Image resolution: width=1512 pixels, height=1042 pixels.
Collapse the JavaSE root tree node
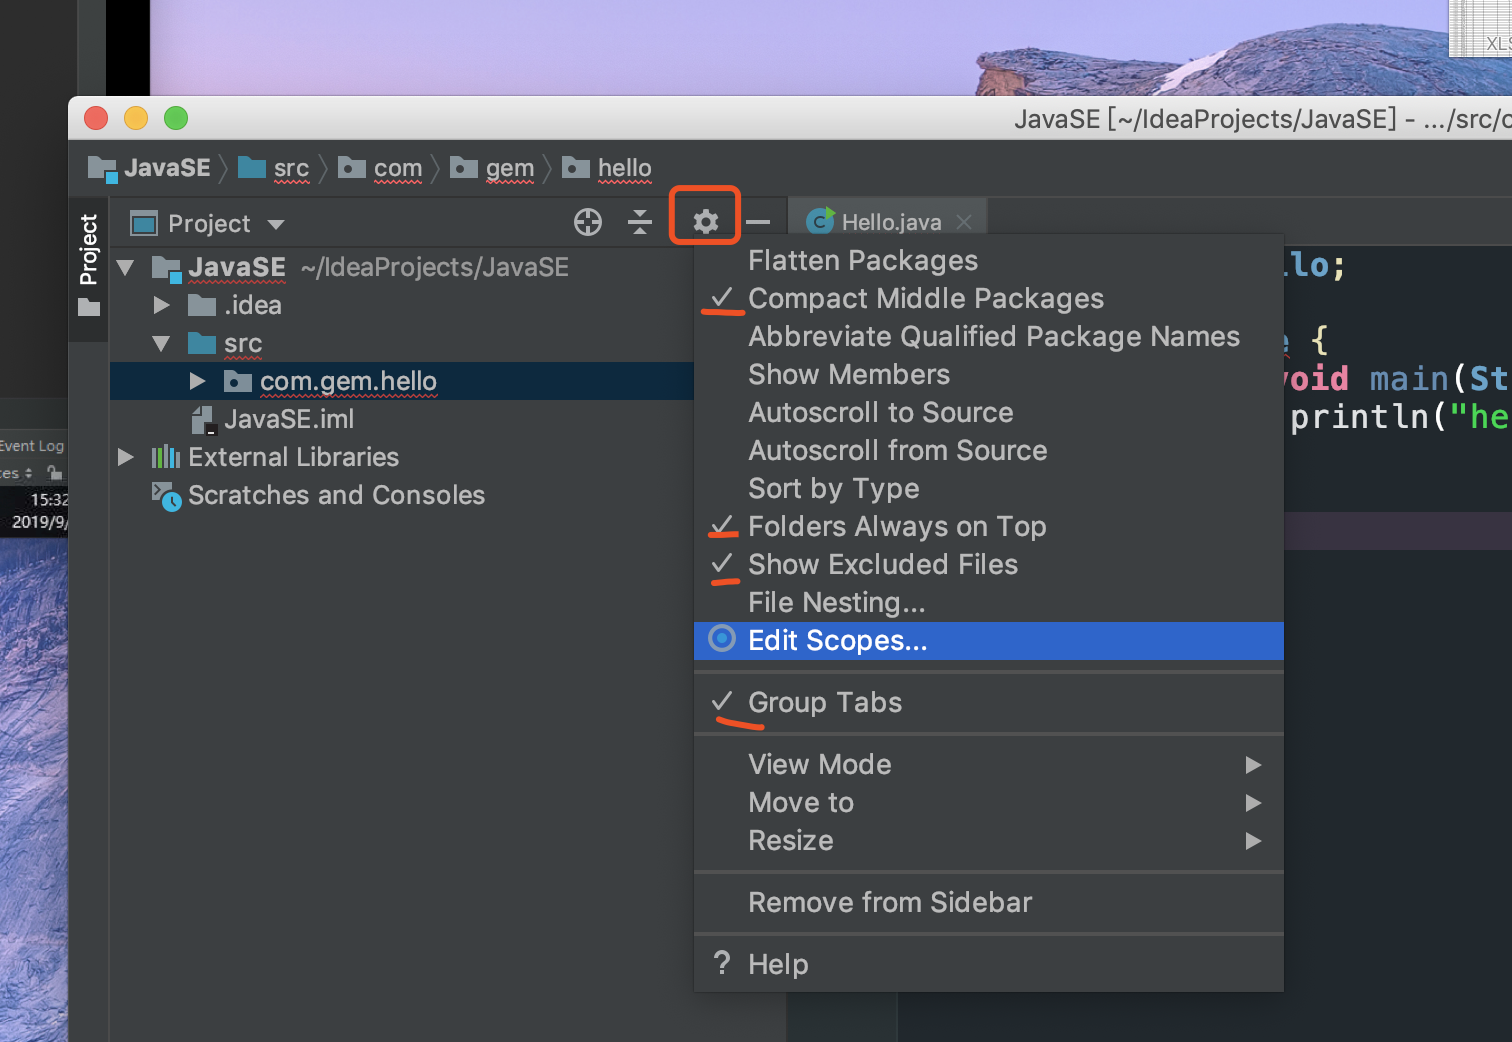(x=125, y=267)
